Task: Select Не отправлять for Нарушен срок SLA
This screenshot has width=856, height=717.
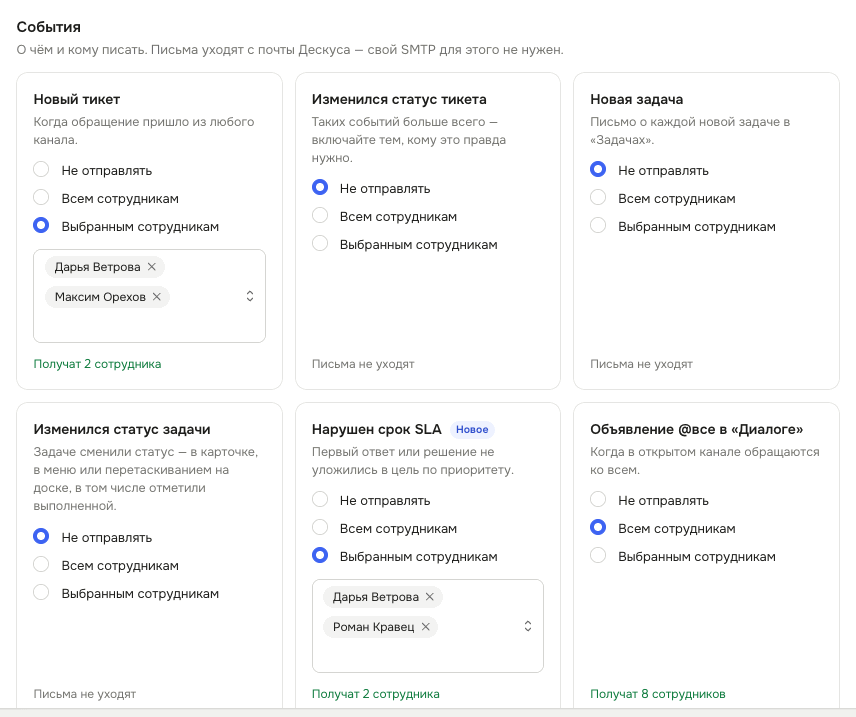Action: (x=320, y=499)
